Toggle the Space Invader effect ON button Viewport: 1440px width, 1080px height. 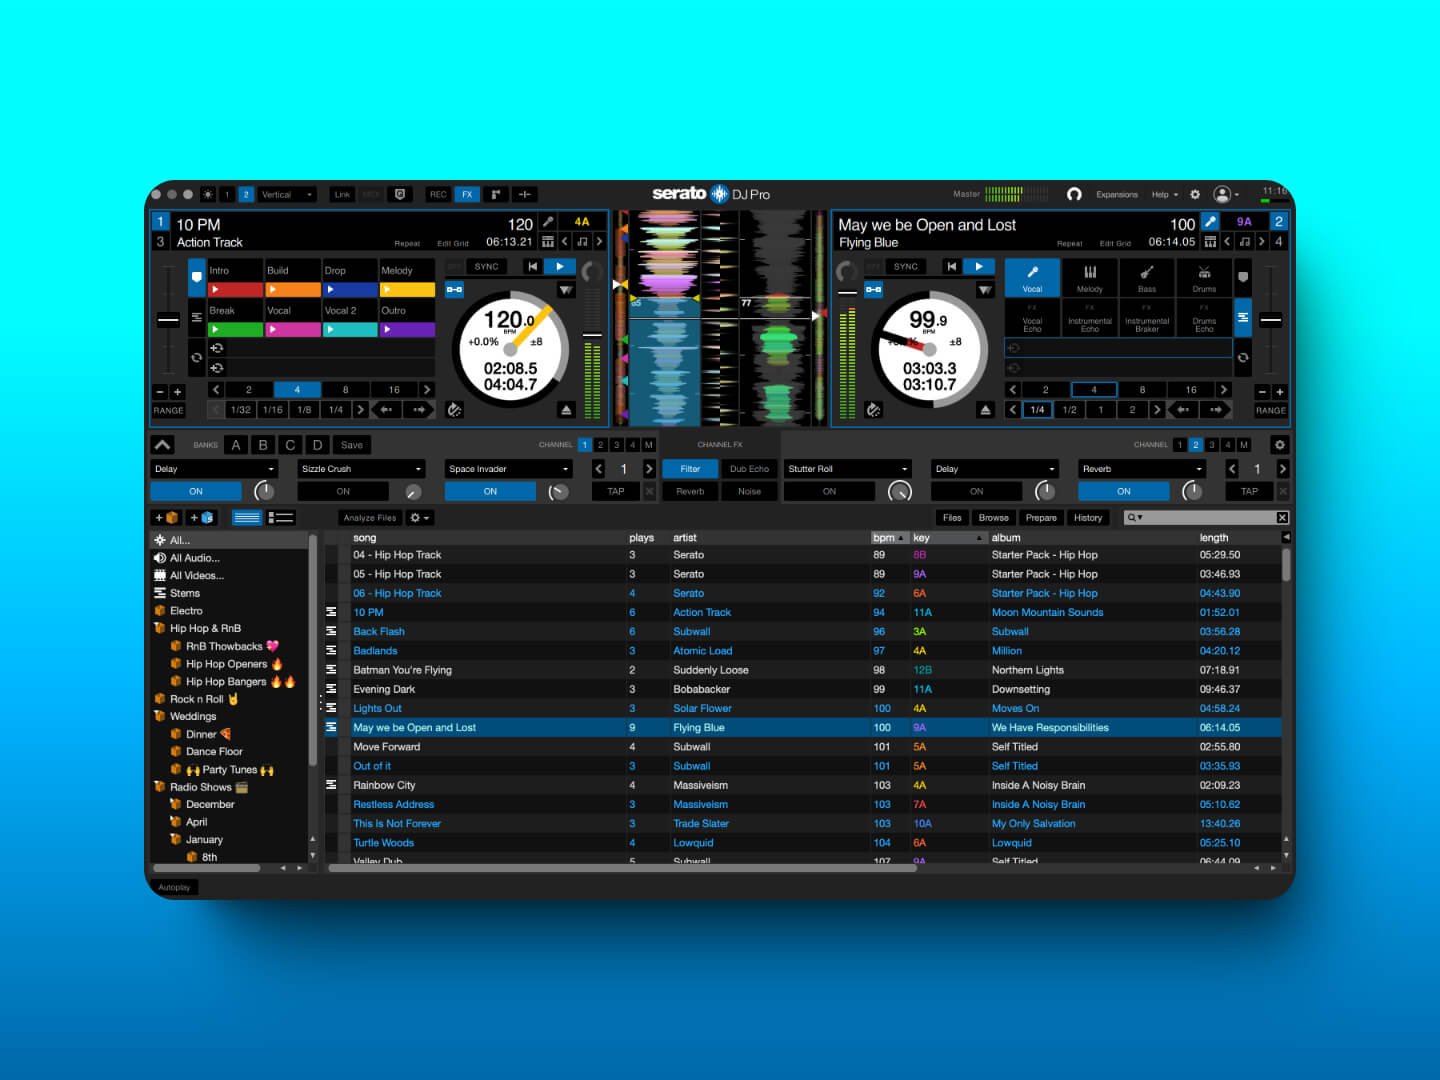click(490, 491)
